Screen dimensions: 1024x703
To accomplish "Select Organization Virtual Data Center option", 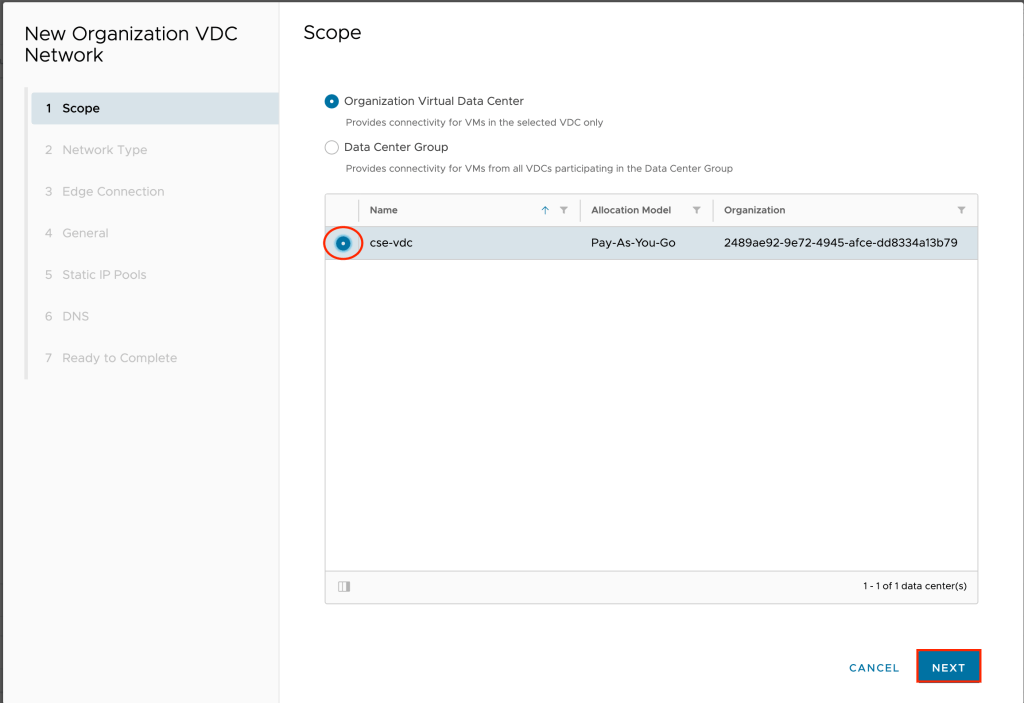I will [x=332, y=101].
